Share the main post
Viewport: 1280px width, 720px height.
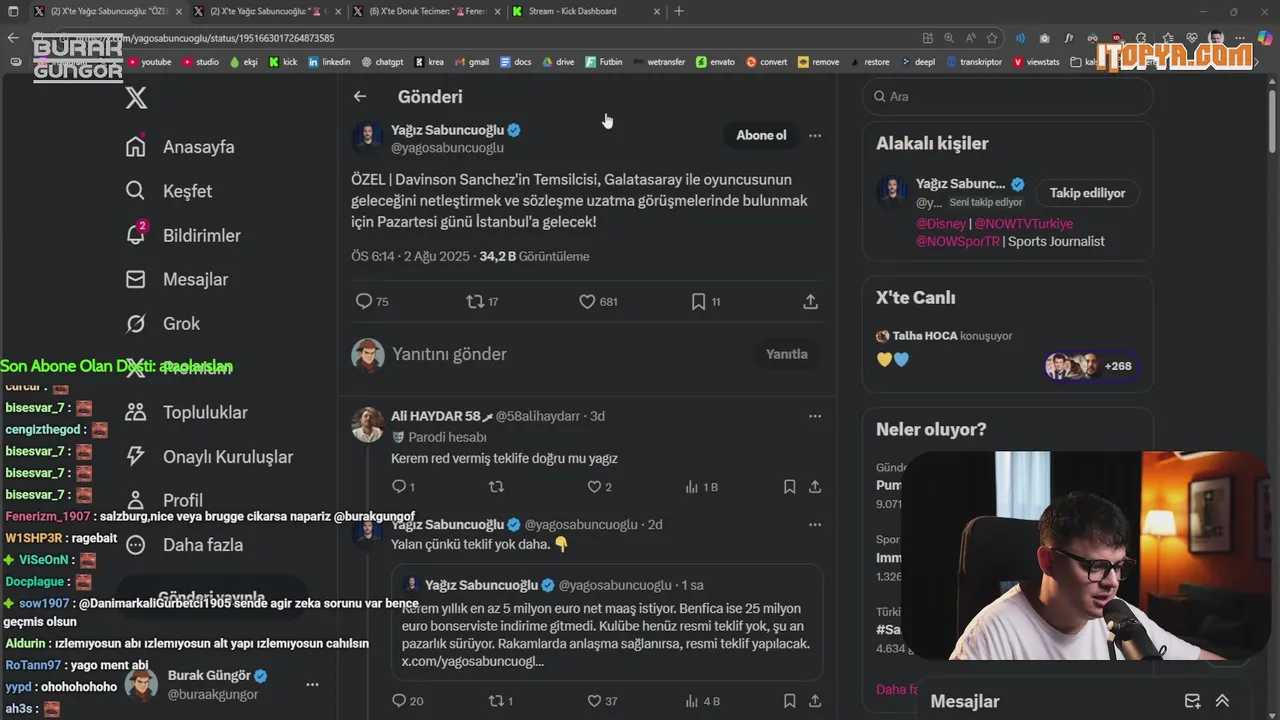pyautogui.click(x=811, y=301)
